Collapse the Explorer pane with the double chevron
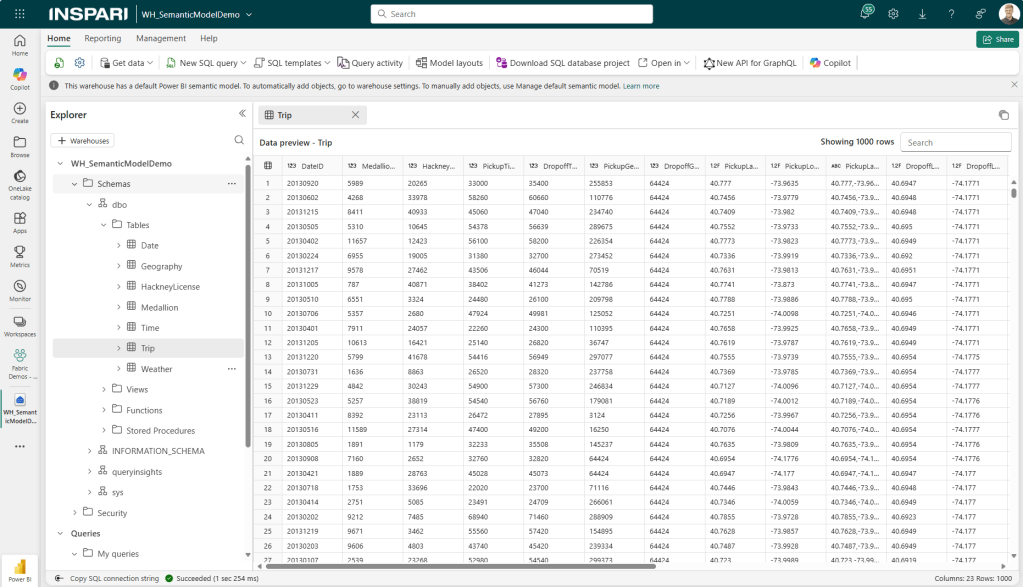 (242, 114)
